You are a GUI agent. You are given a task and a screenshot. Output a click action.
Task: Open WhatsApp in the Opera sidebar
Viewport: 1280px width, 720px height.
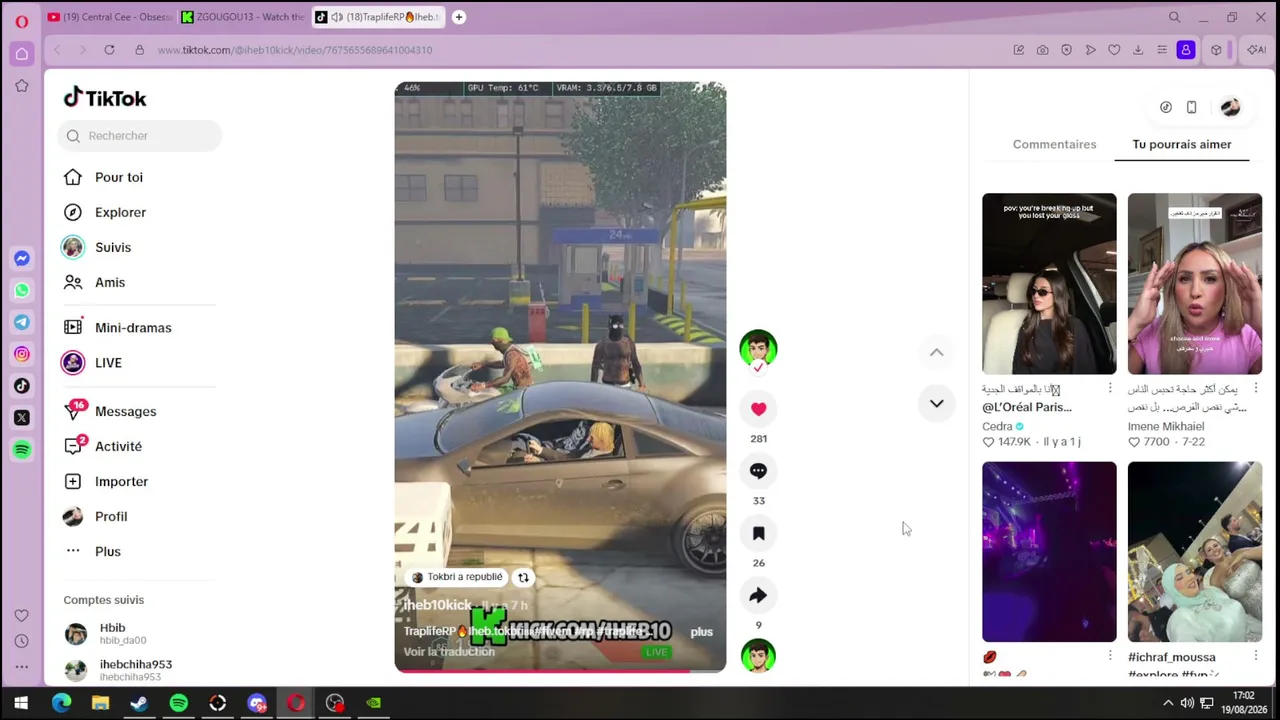click(x=21, y=290)
